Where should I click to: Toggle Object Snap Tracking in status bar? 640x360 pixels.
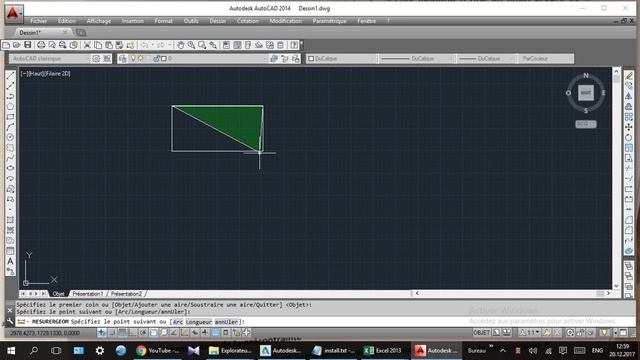coord(174,333)
